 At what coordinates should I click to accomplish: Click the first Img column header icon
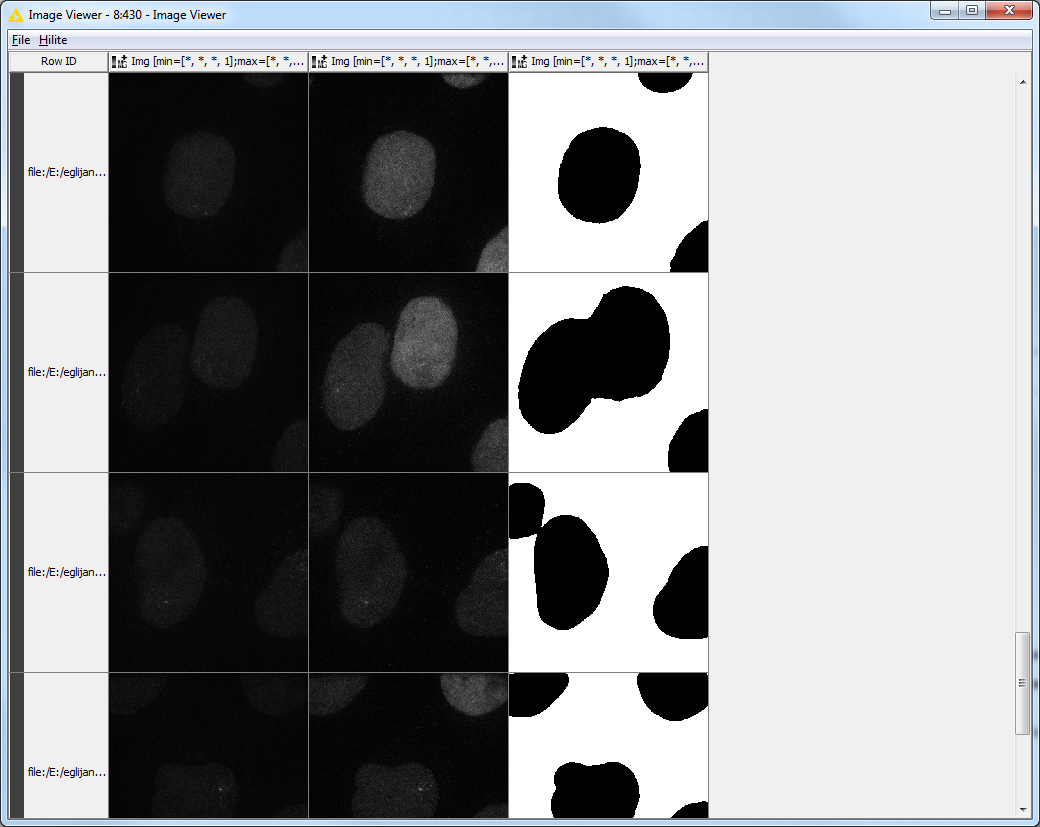coord(119,62)
